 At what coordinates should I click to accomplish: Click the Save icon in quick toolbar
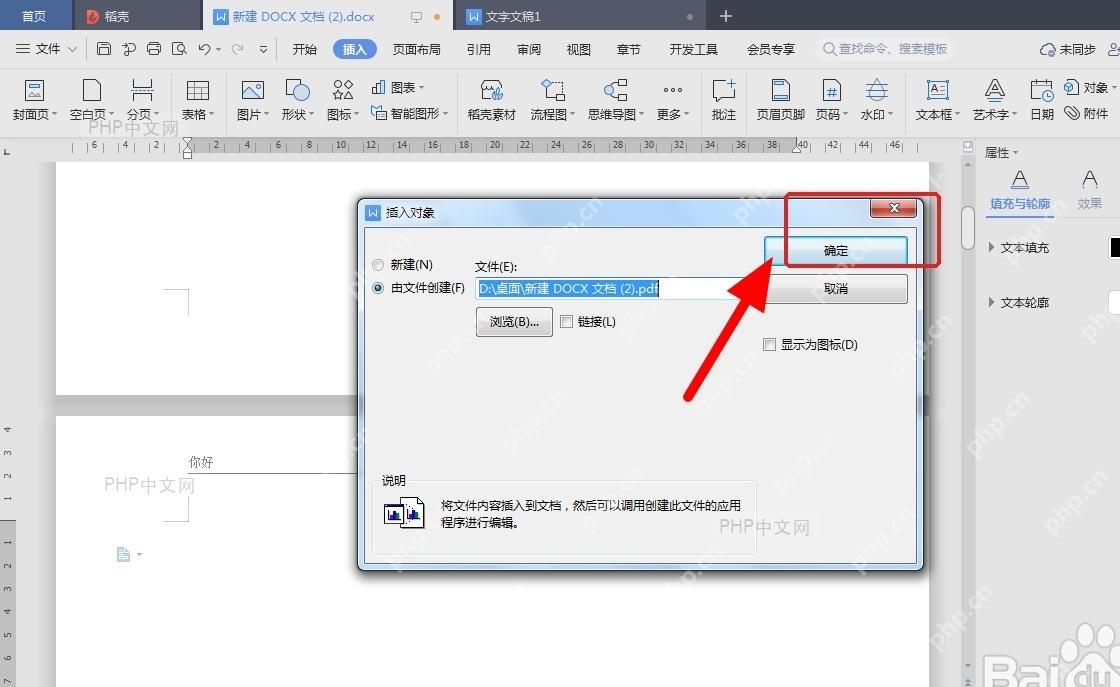click(x=104, y=49)
